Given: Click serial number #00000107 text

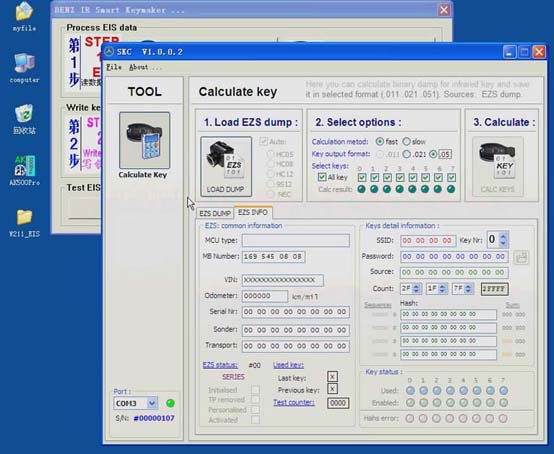Looking at the screenshot, I should pos(154,418).
